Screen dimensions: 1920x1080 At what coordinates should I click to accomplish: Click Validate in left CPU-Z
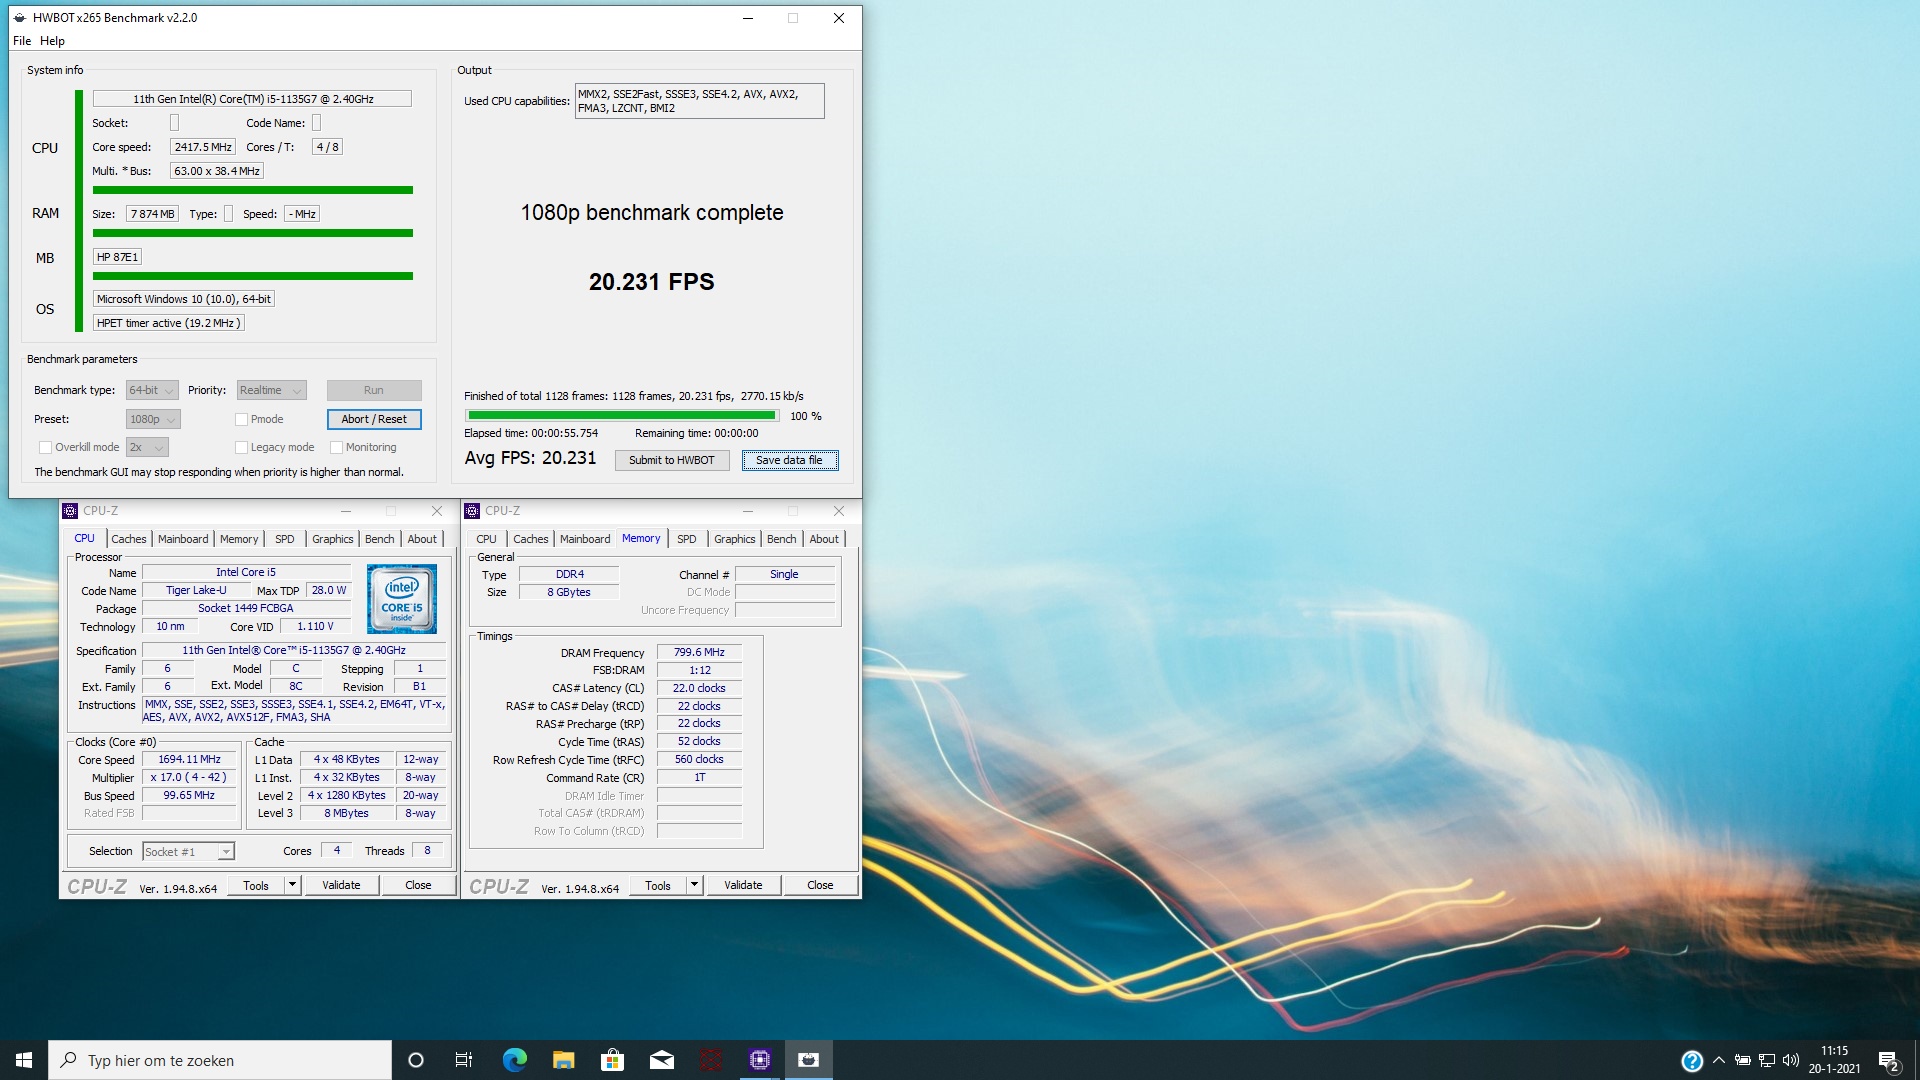341,886
